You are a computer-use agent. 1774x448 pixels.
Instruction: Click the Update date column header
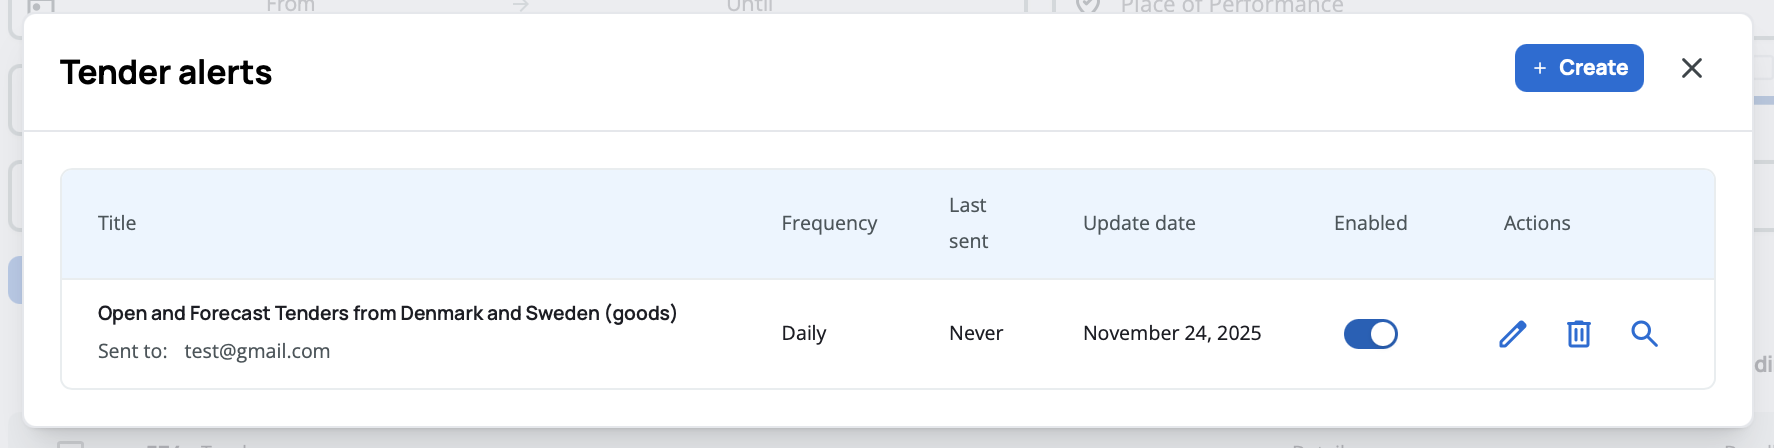click(1139, 223)
